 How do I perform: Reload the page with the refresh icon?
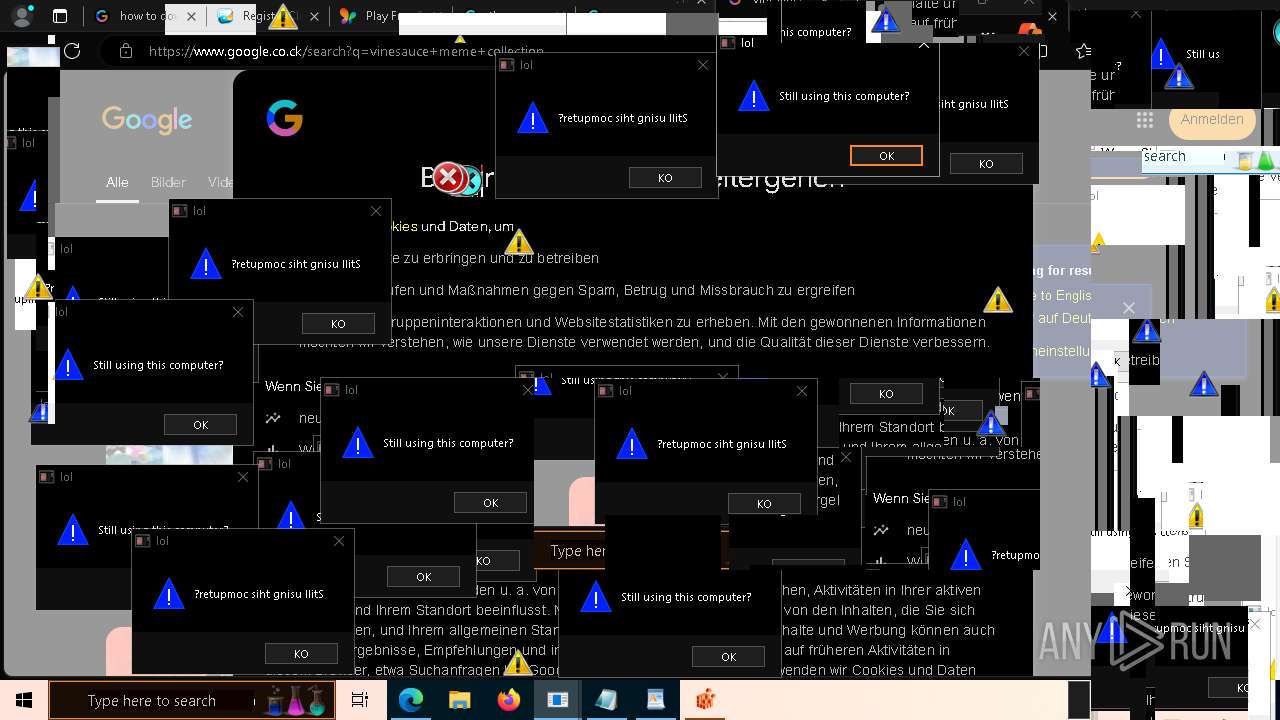pyautogui.click(x=72, y=51)
